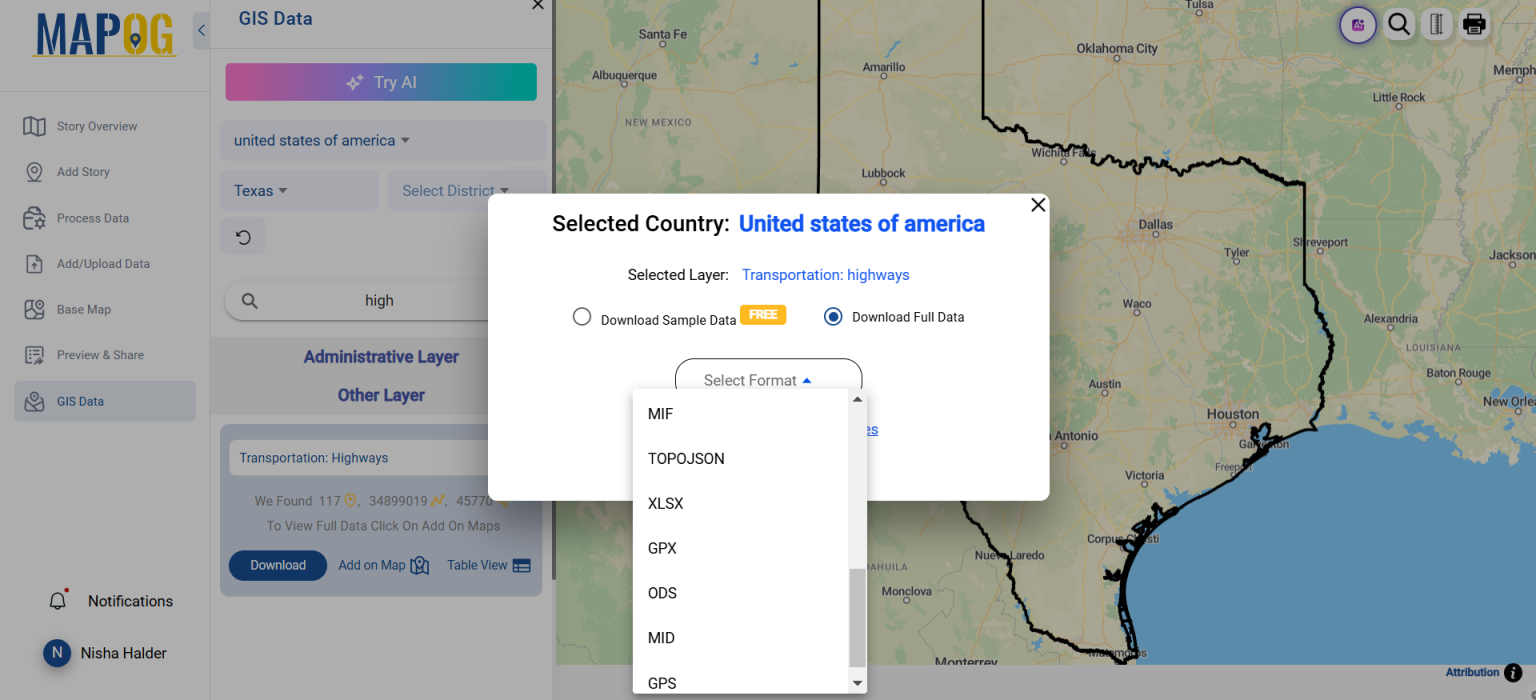The image size is (1536, 700).
Task: Click the Download button for Highways data
Action: pos(277,565)
